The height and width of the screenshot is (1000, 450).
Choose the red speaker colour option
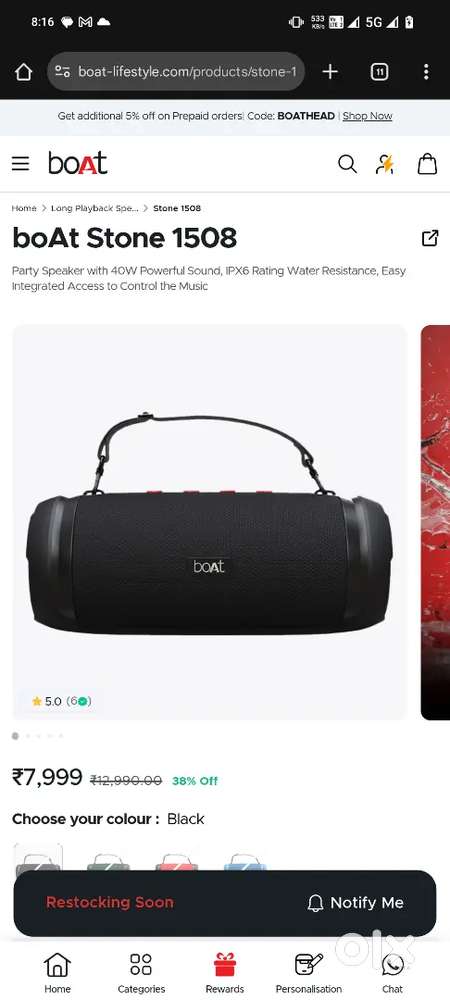point(177,861)
